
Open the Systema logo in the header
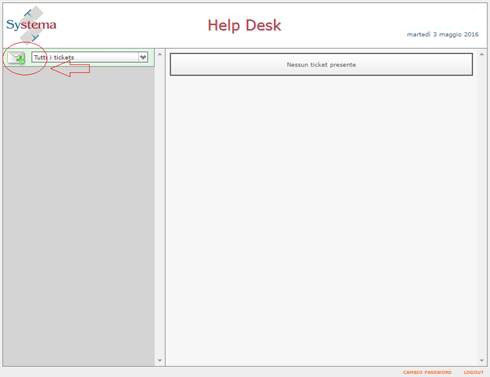tap(31, 24)
